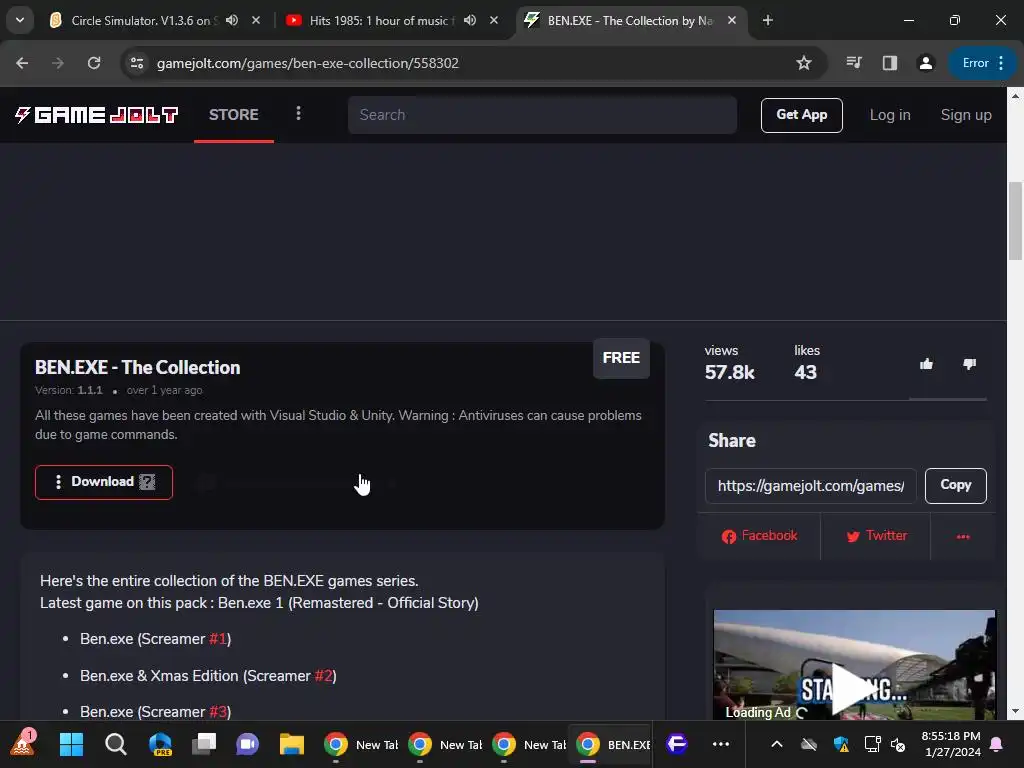Go back in browser history
This screenshot has width=1024, height=768.
[x=22, y=63]
